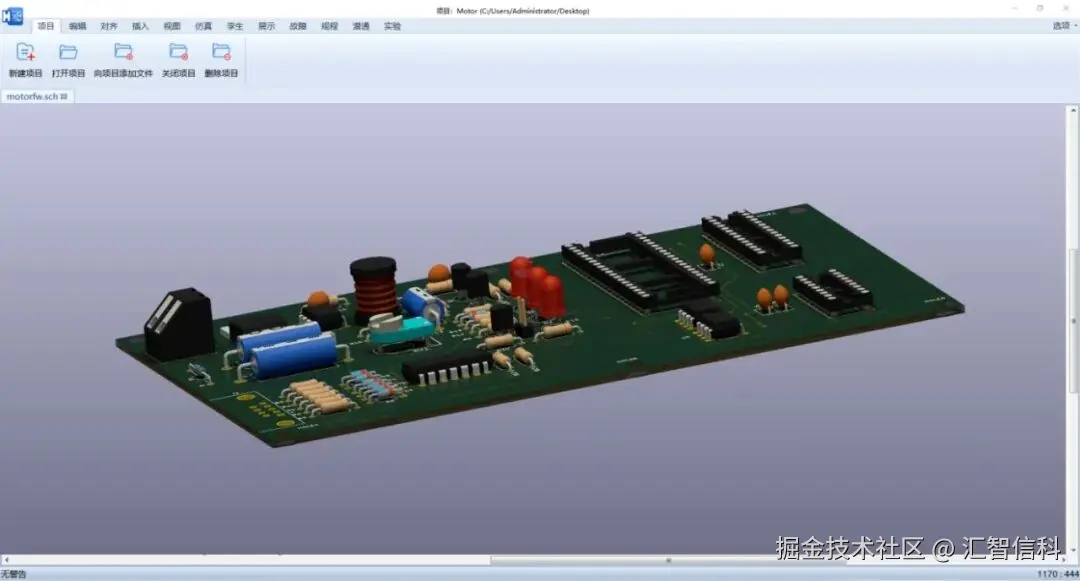Screen dimensions: 1080x581
Task: Close the application window
Action: tap(1066, 9)
